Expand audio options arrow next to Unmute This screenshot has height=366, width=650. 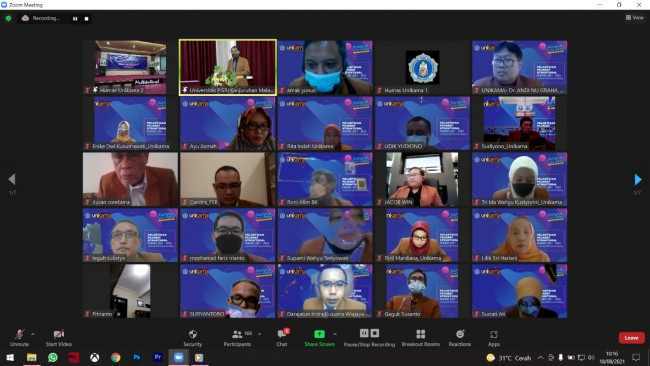pos(33,334)
